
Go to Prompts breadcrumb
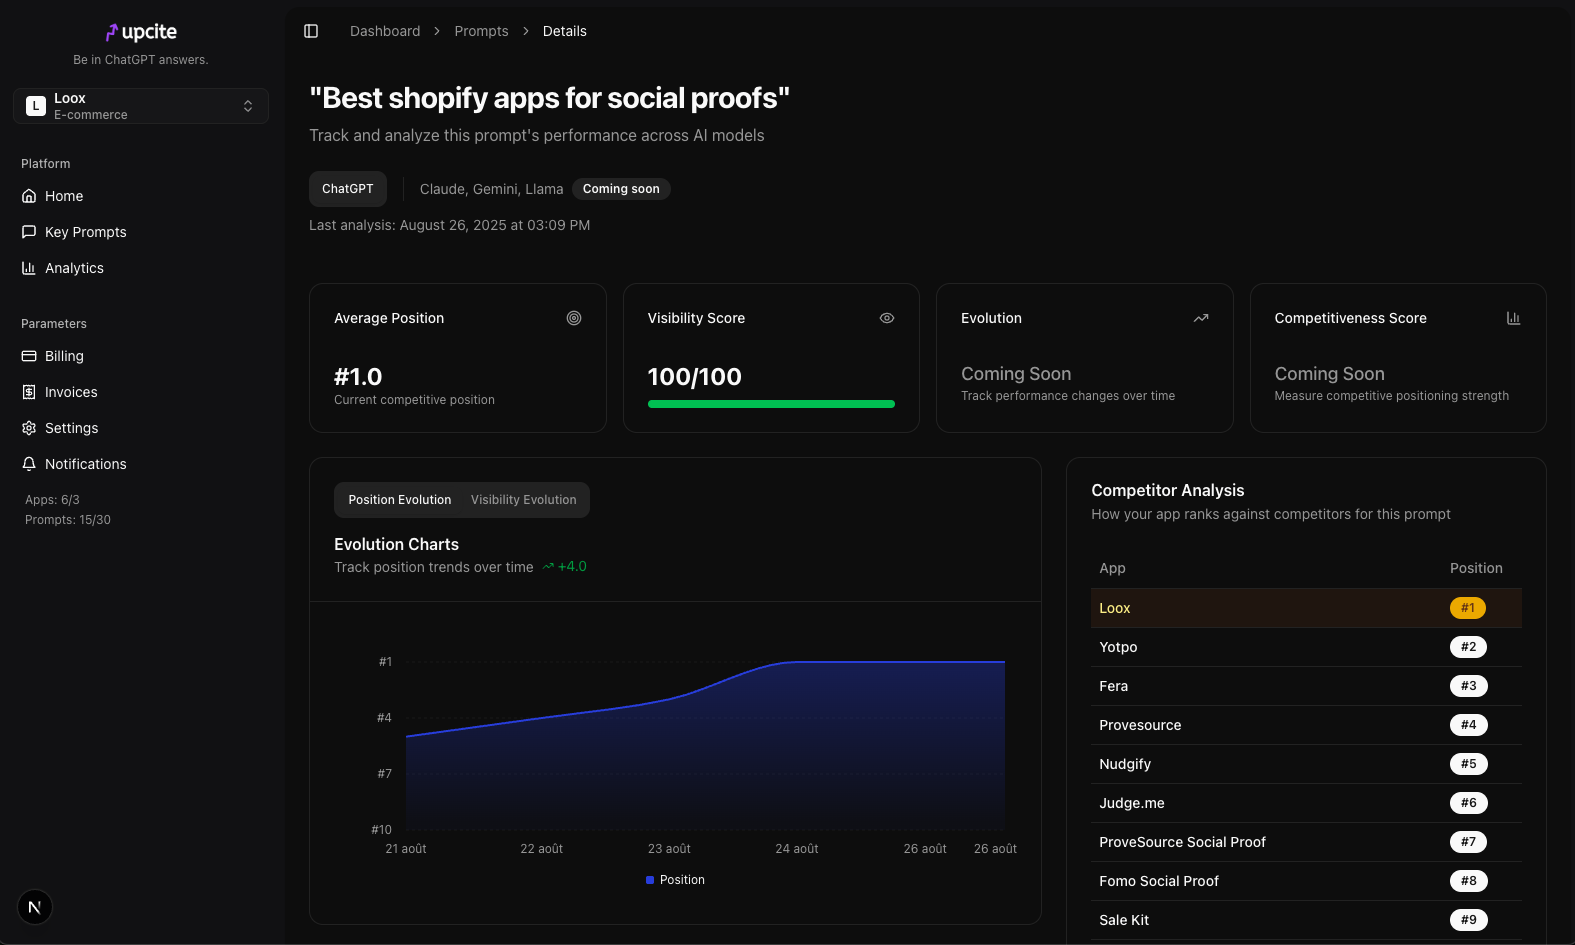[x=481, y=31]
